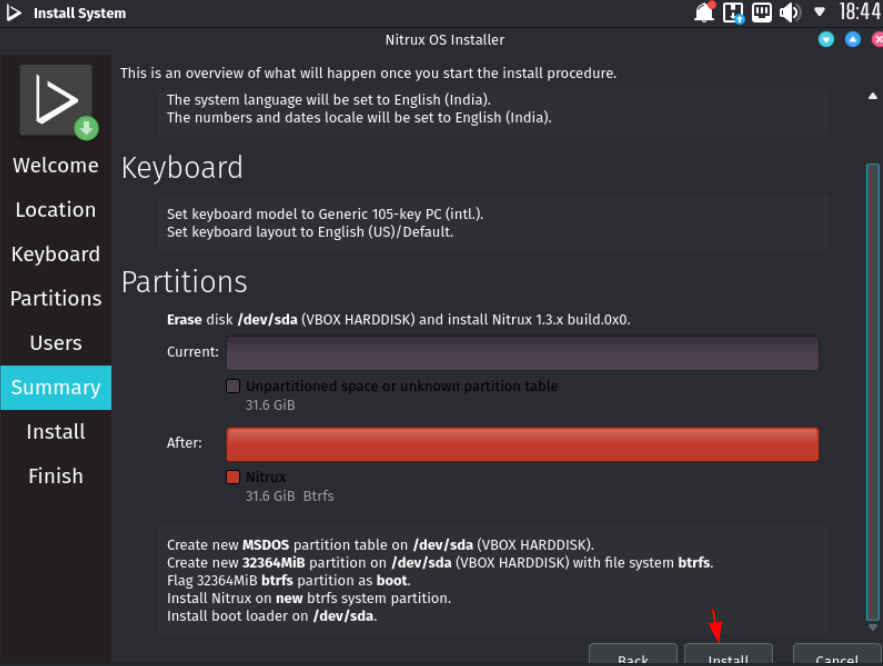883x666 pixels.
Task: Select the Welcome step in sidebar
Action: (56, 166)
